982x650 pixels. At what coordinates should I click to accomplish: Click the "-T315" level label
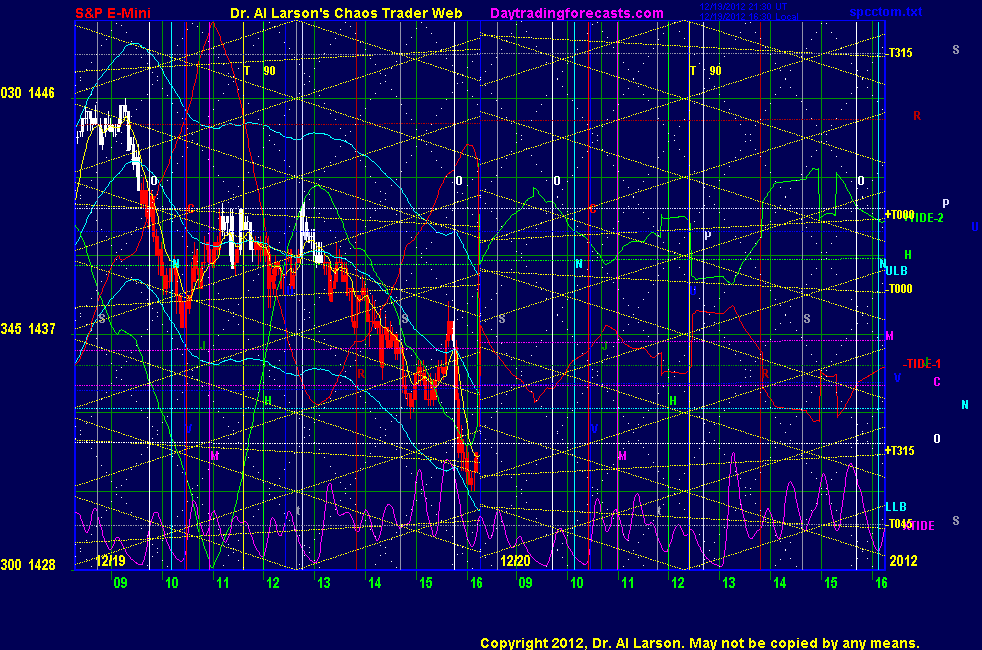pyautogui.click(x=899, y=53)
